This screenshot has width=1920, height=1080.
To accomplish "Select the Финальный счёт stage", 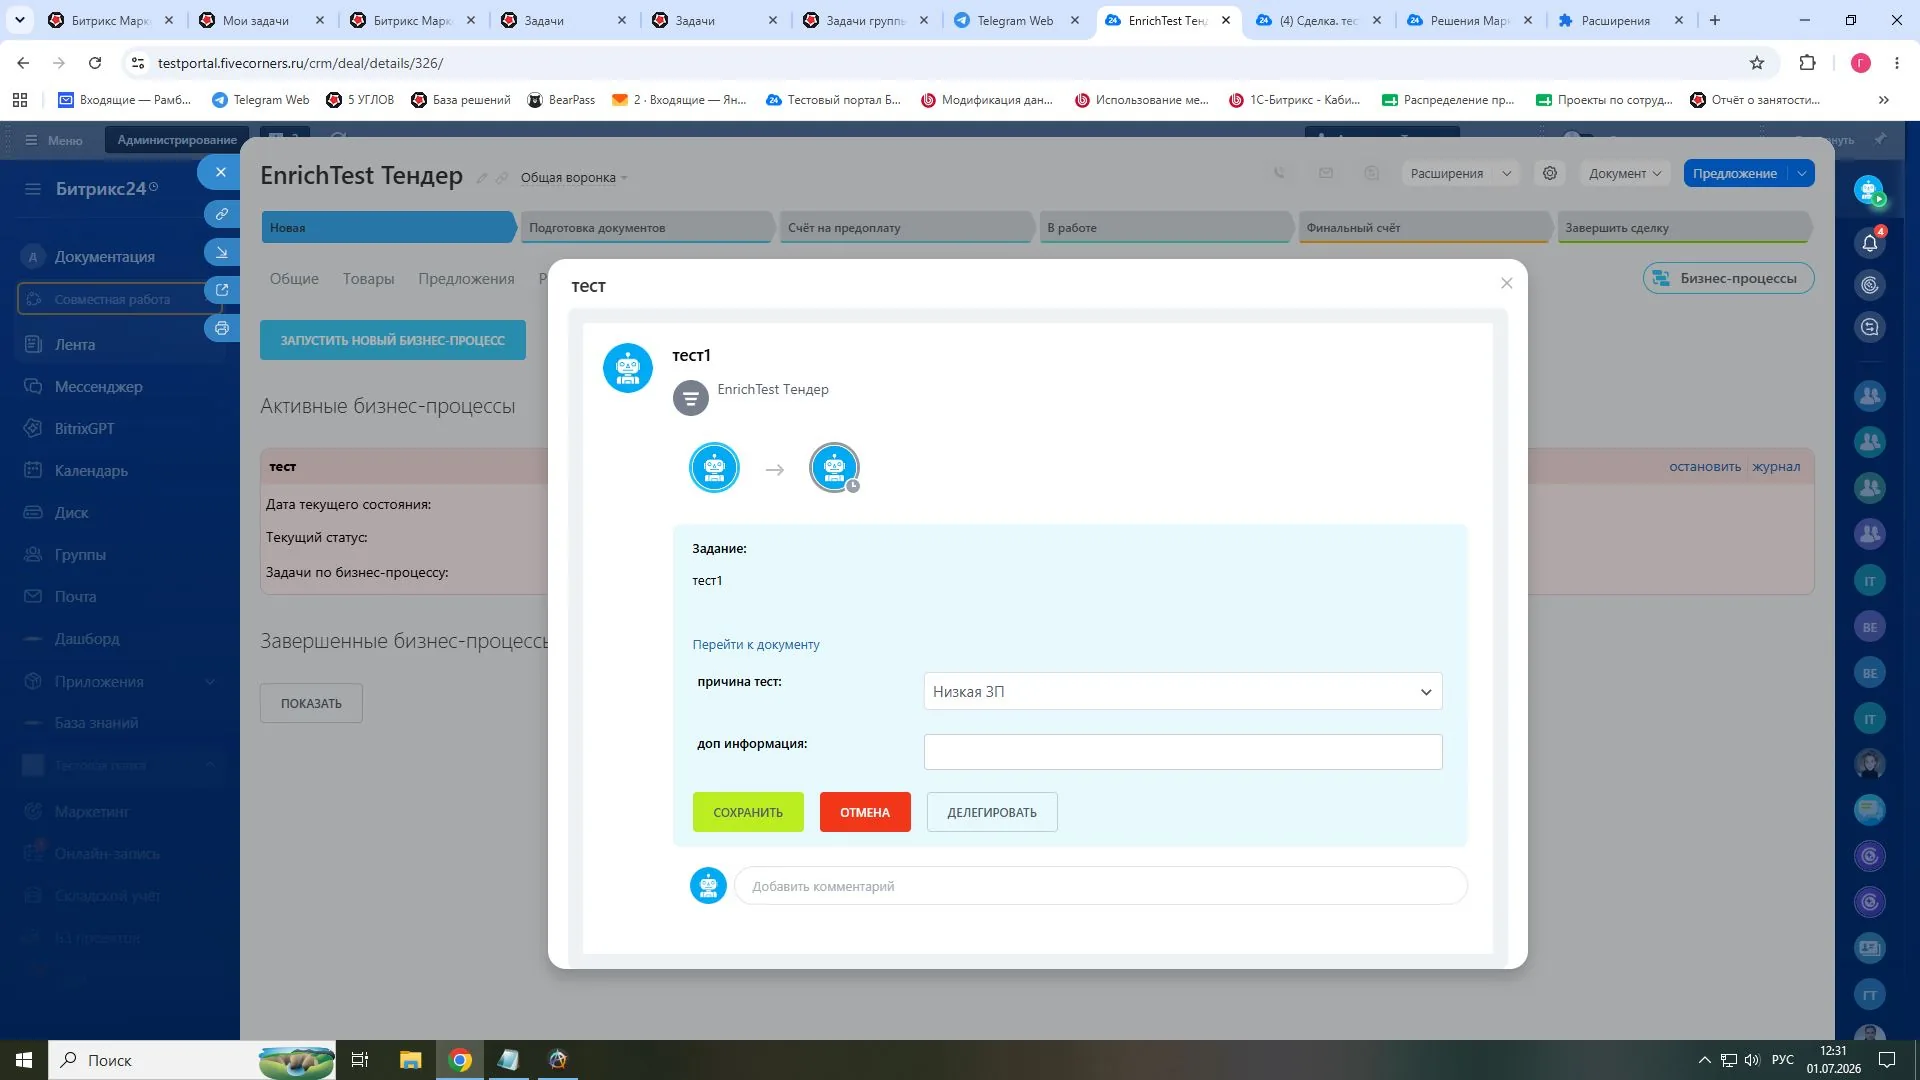I will [1424, 227].
